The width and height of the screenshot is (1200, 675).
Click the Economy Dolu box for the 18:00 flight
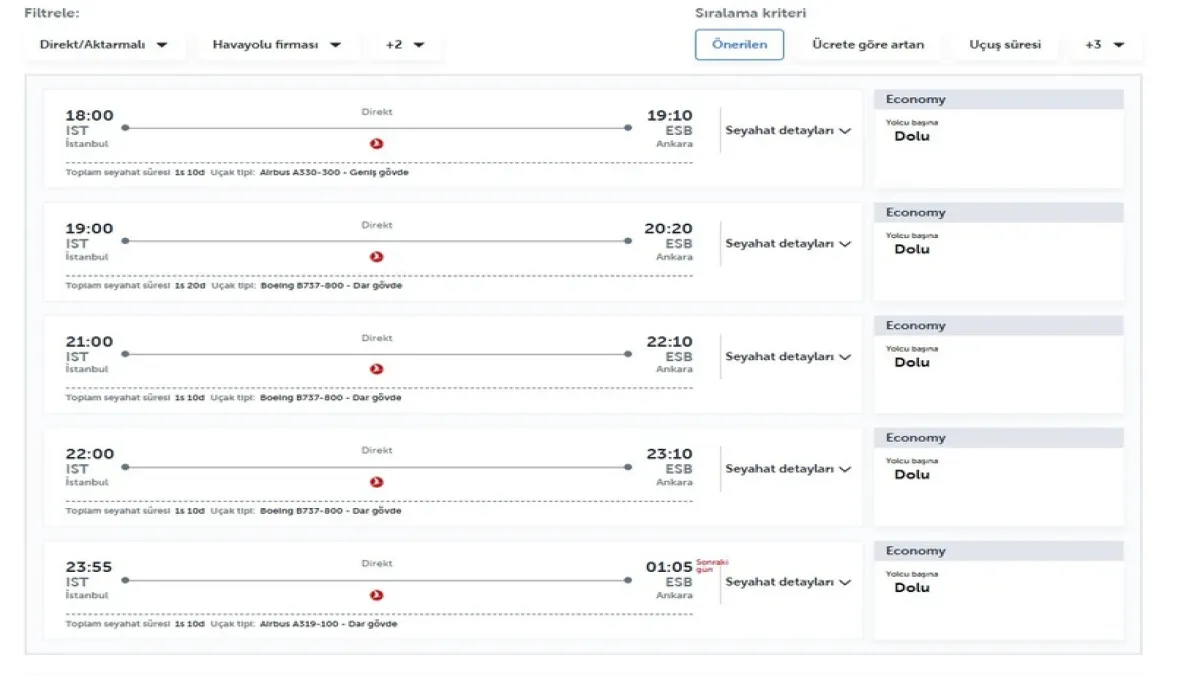pos(998,140)
